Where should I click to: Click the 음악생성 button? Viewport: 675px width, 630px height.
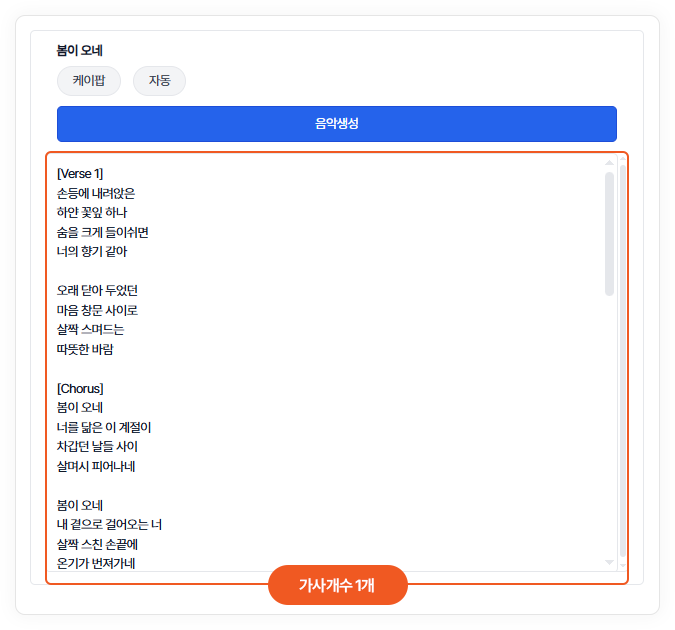pos(336,124)
